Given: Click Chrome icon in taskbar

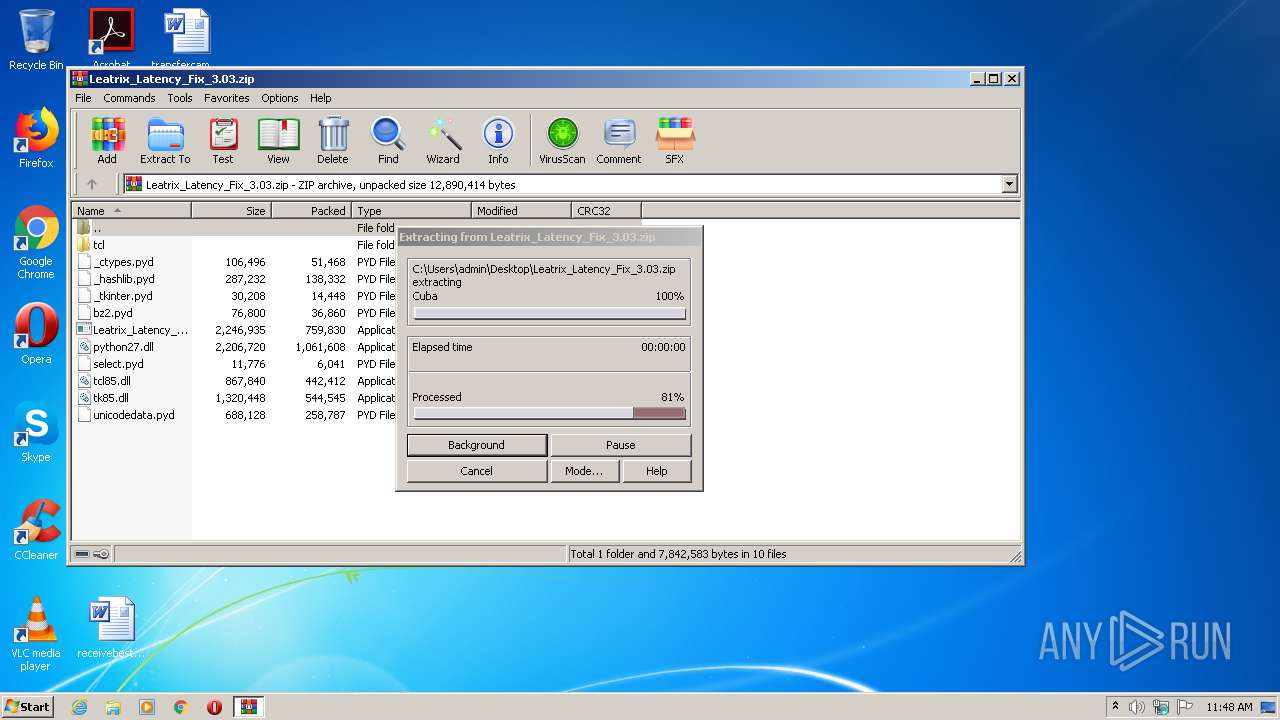Looking at the screenshot, I should [x=180, y=707].
